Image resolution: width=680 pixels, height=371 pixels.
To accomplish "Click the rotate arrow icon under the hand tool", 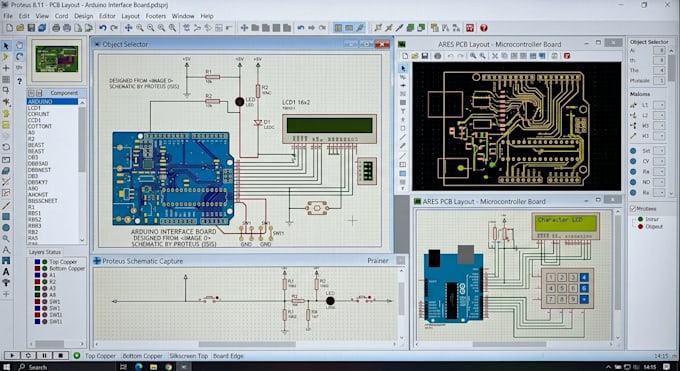I will (20, 56).
